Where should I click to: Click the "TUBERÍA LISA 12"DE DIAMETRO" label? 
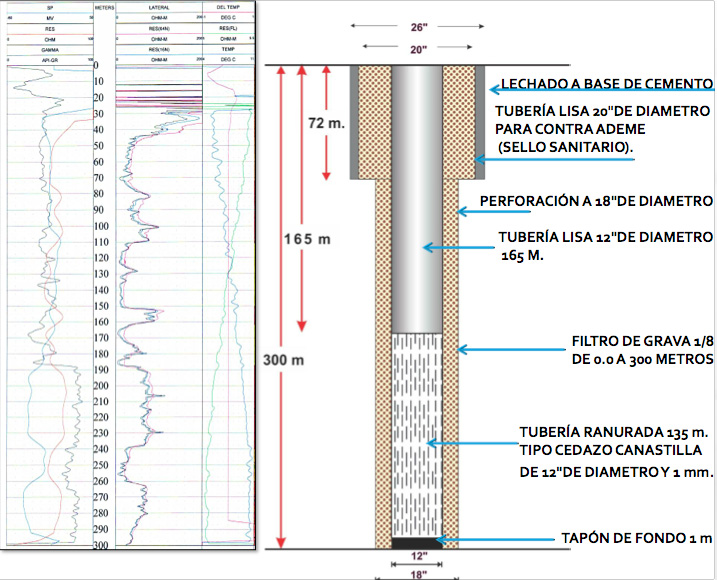click(605, 237)
